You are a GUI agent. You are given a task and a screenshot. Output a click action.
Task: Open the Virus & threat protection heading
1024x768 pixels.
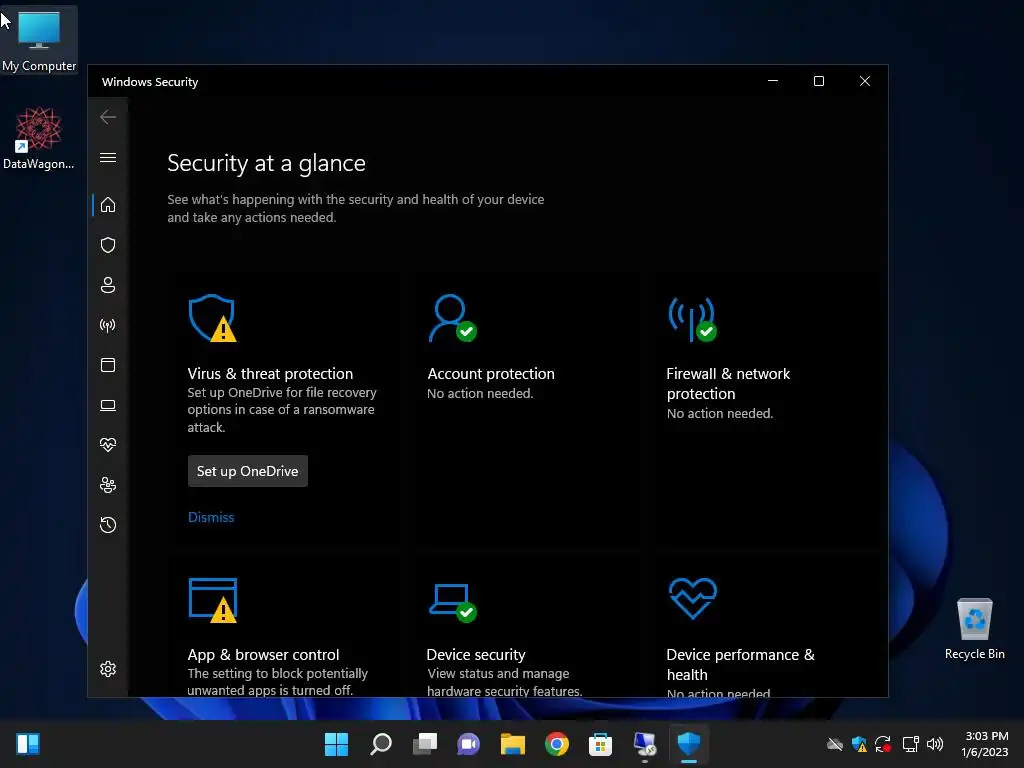tap(270, 374)
